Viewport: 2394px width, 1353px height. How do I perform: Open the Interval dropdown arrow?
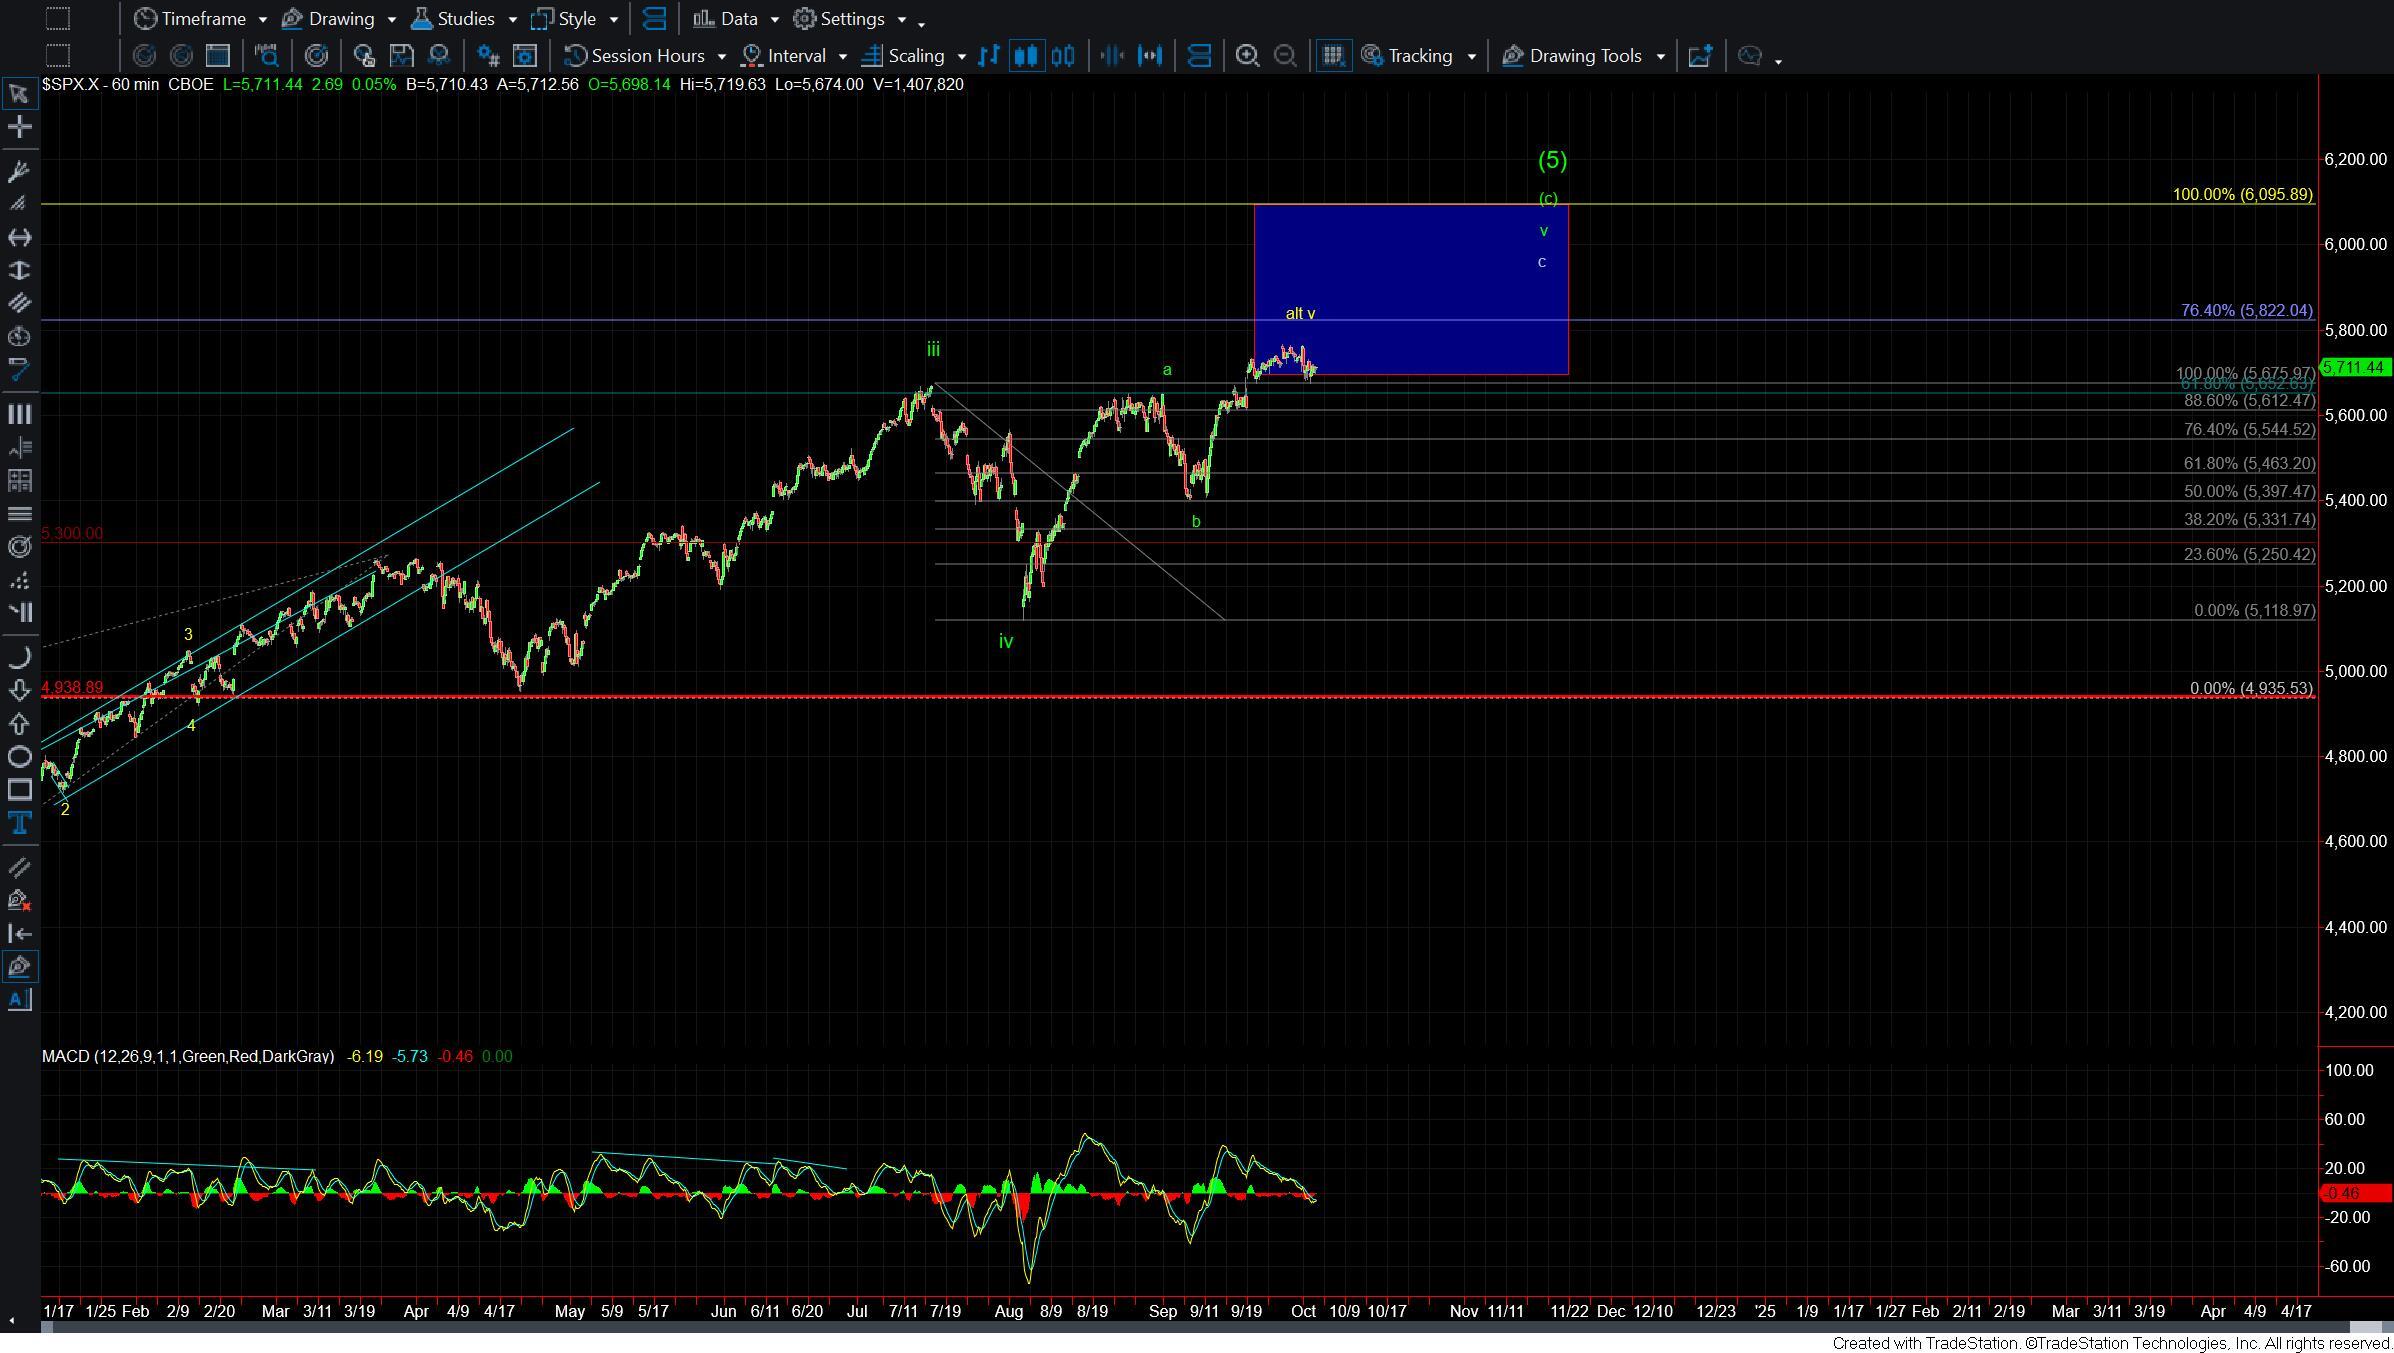[842, 57]
